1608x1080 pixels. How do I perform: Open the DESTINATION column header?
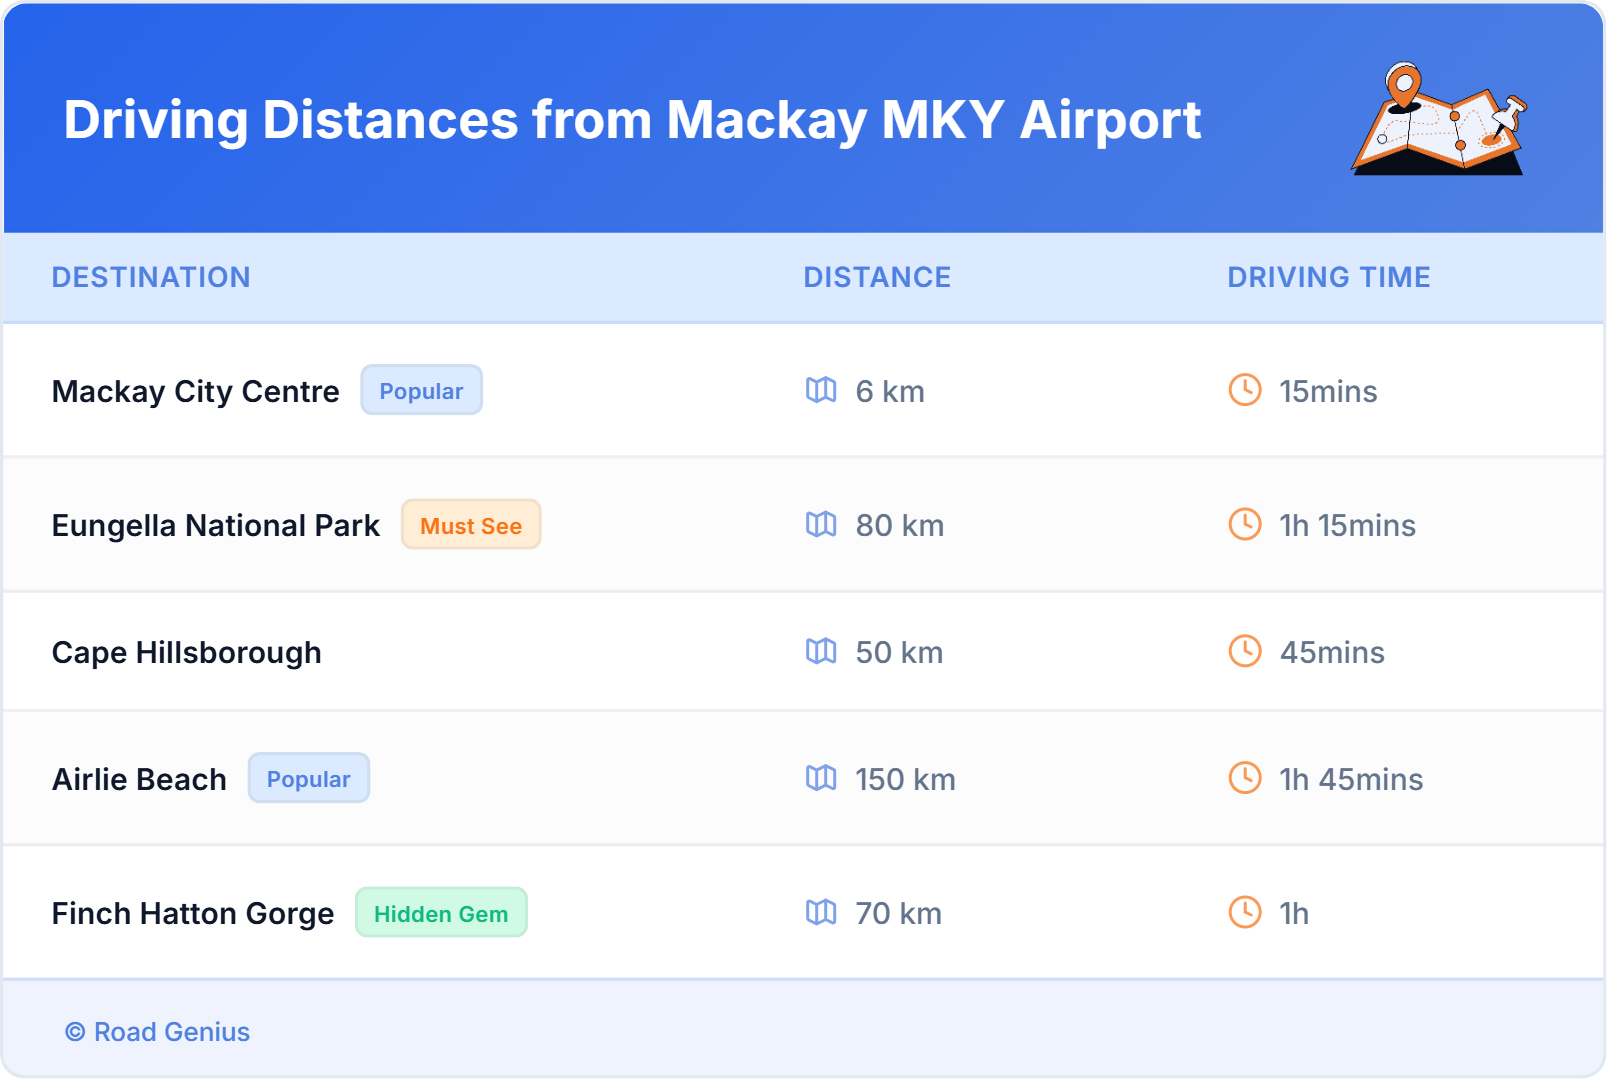pyautogui.click(x=152, y=277)
